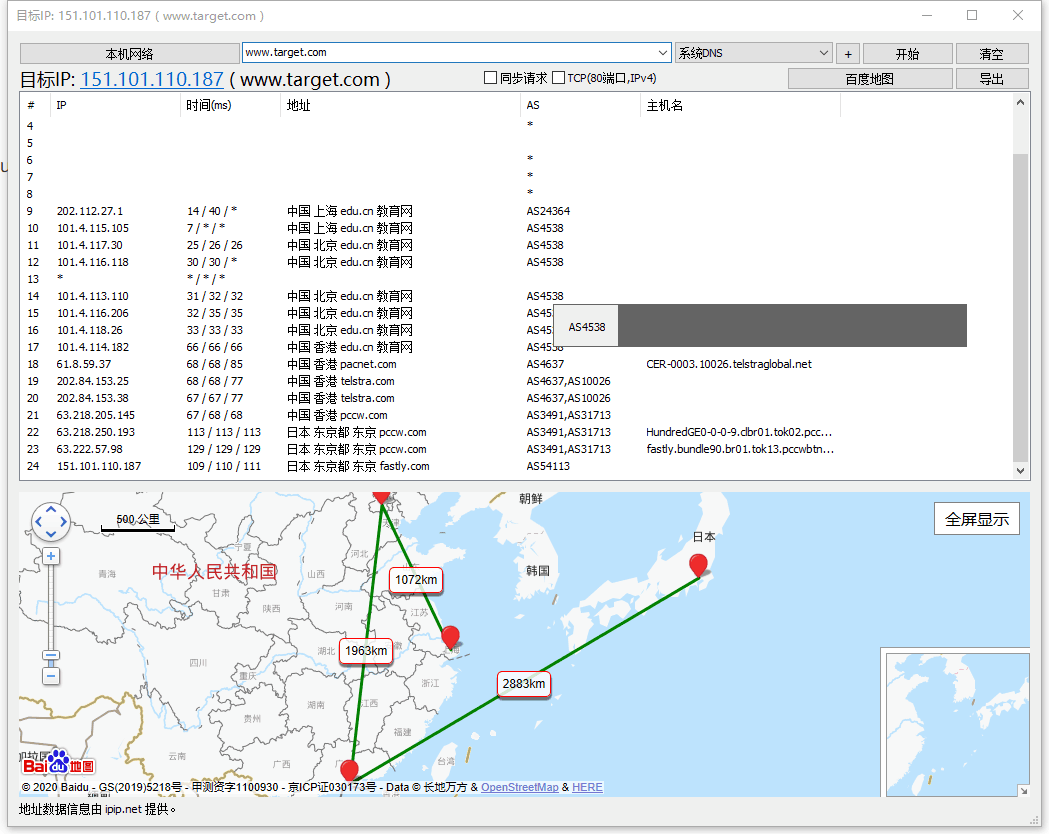
Task: Click the results list vertical scrollbar thumb
Action: tap(1020, 308)
